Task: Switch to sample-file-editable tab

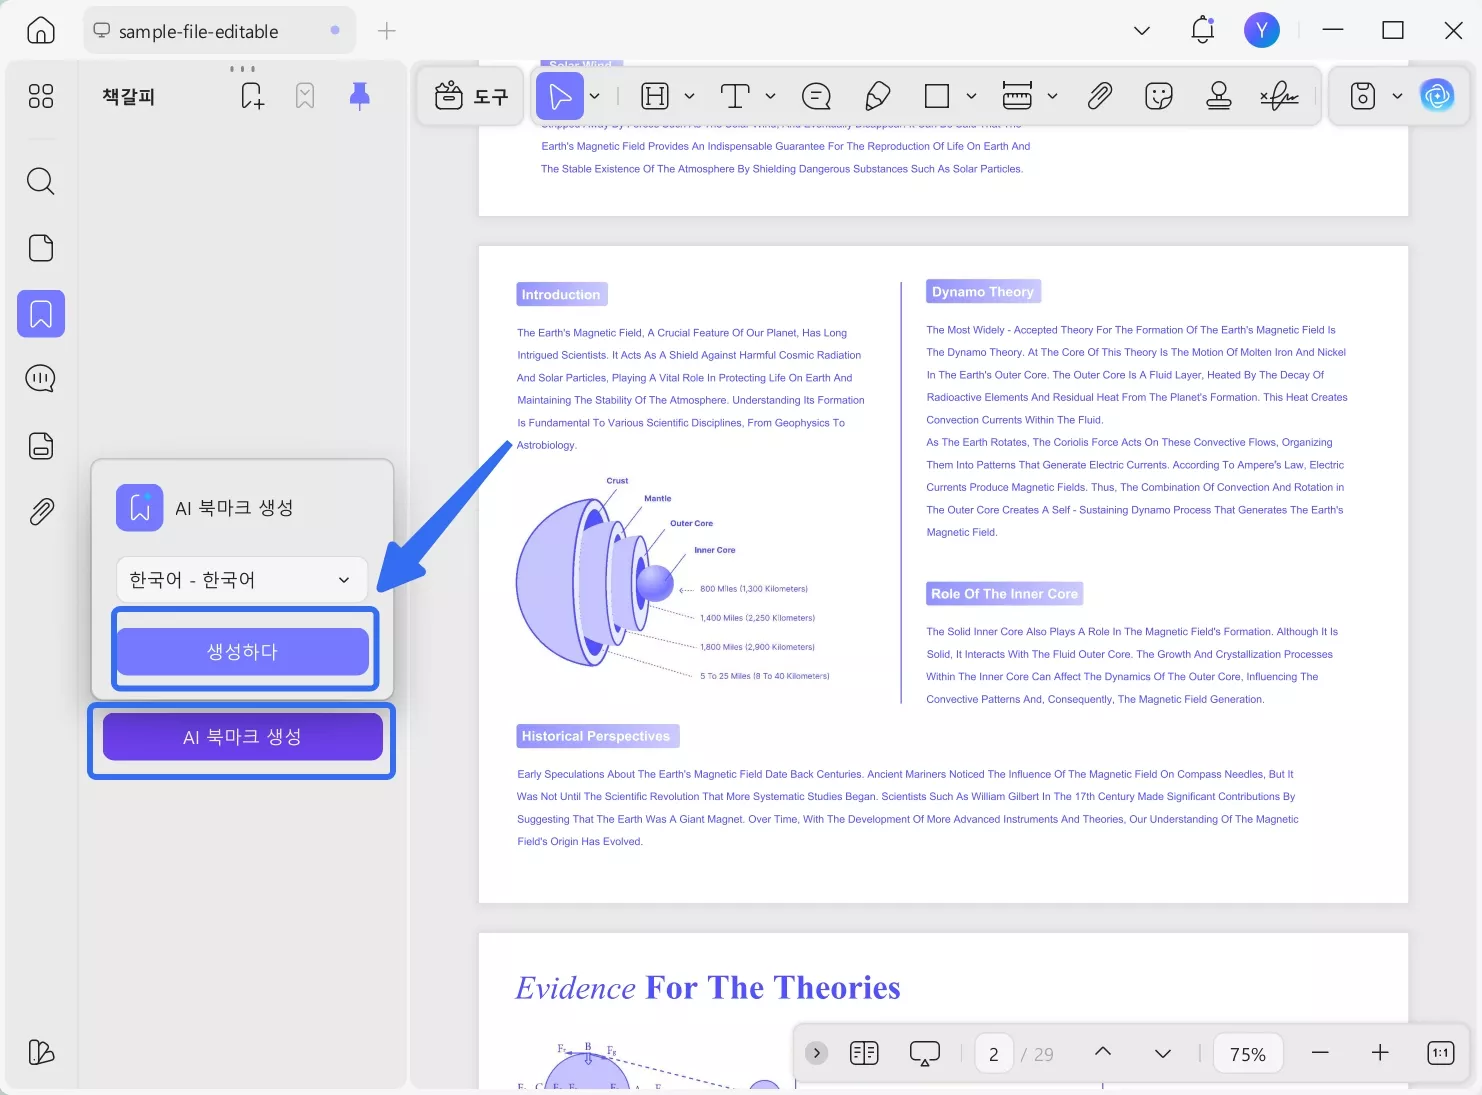Action: click(219, 31)
